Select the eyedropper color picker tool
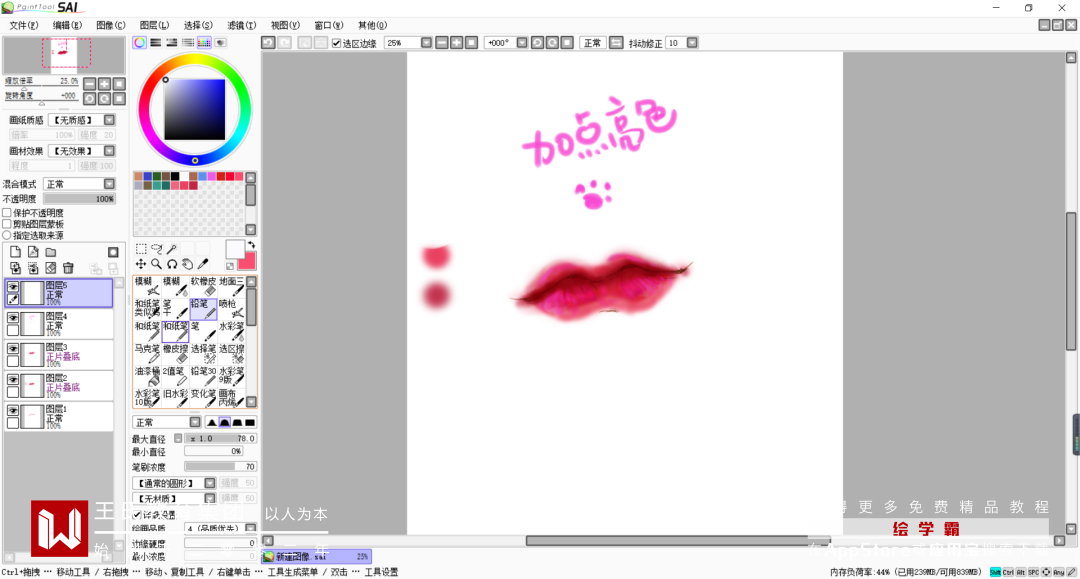Image resolution: width=1080 pixels, height=579 pixels. [202, 264]
